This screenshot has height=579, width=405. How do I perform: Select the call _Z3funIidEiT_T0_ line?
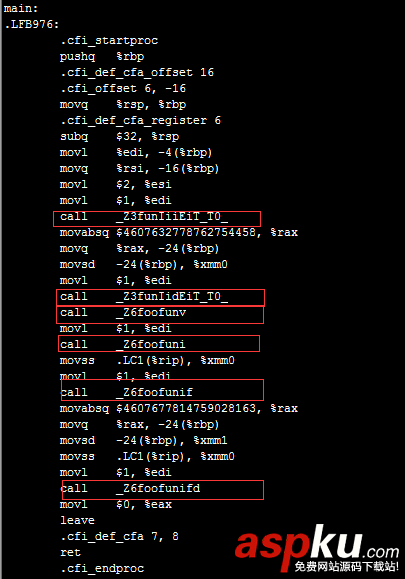coord(144,297)
